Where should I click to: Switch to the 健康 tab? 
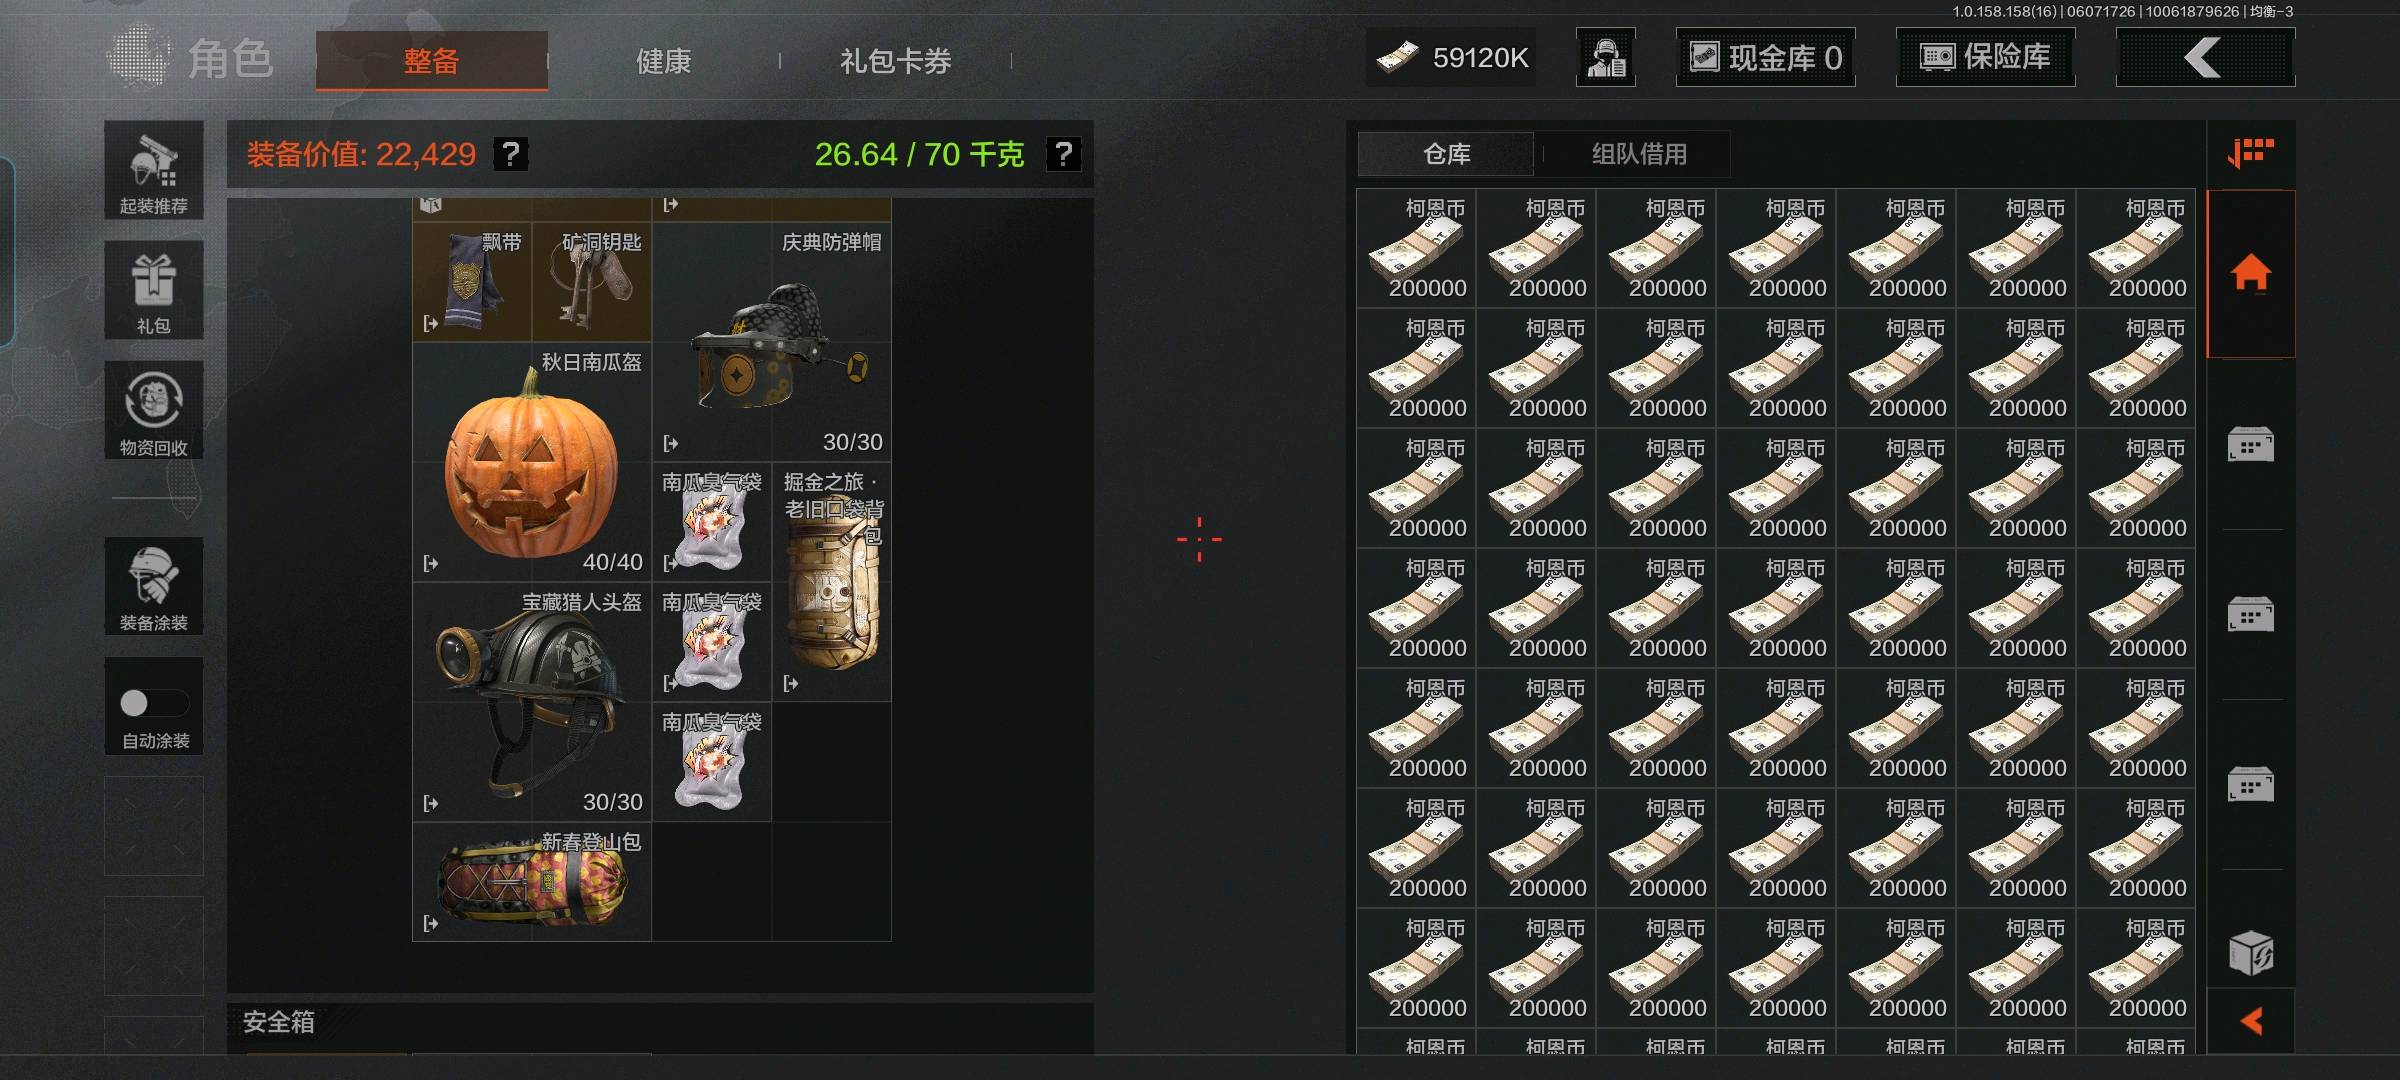click(x=664, y=61)
